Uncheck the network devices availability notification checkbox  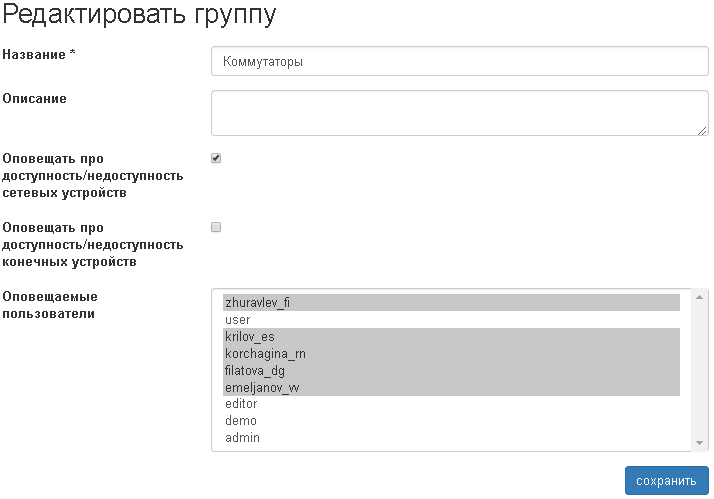tap(216, 158)
